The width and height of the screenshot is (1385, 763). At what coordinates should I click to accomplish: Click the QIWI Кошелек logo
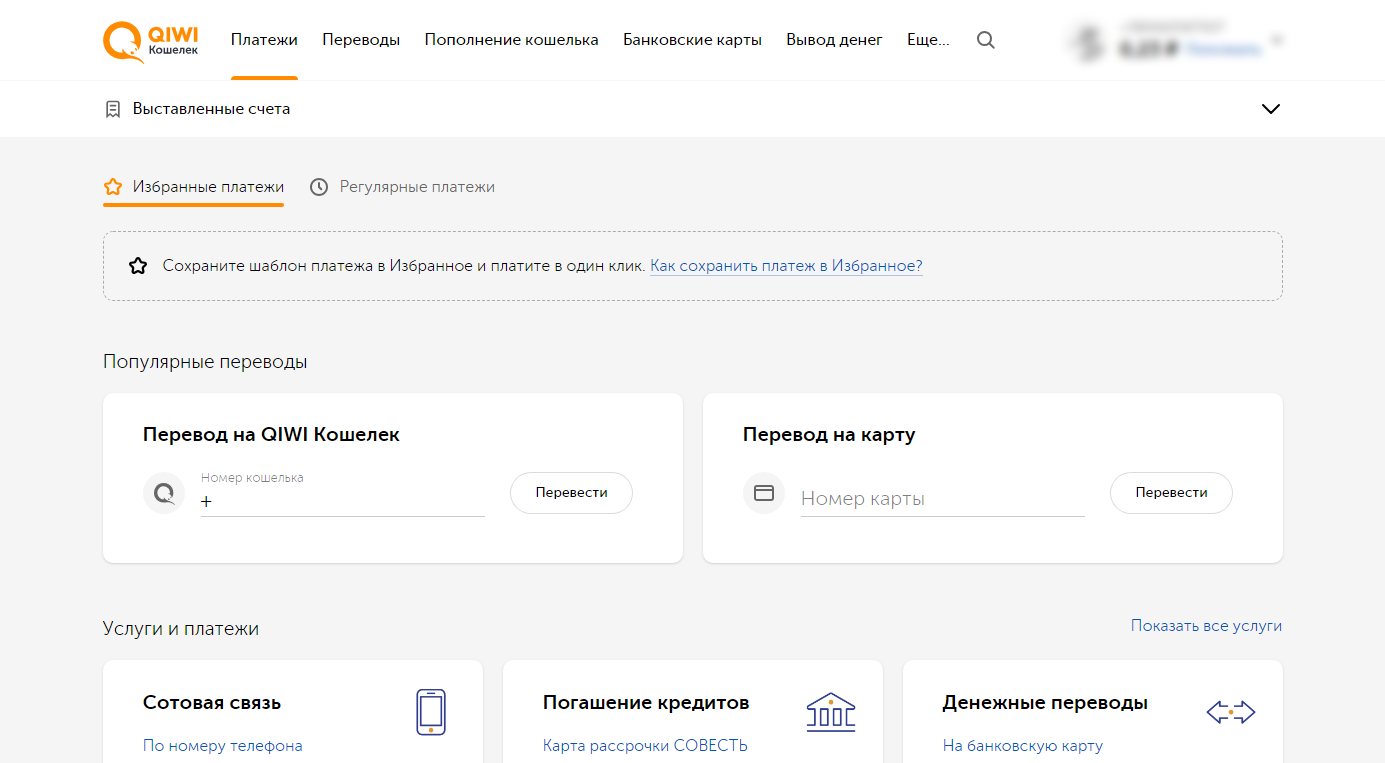tap(149, 40)
